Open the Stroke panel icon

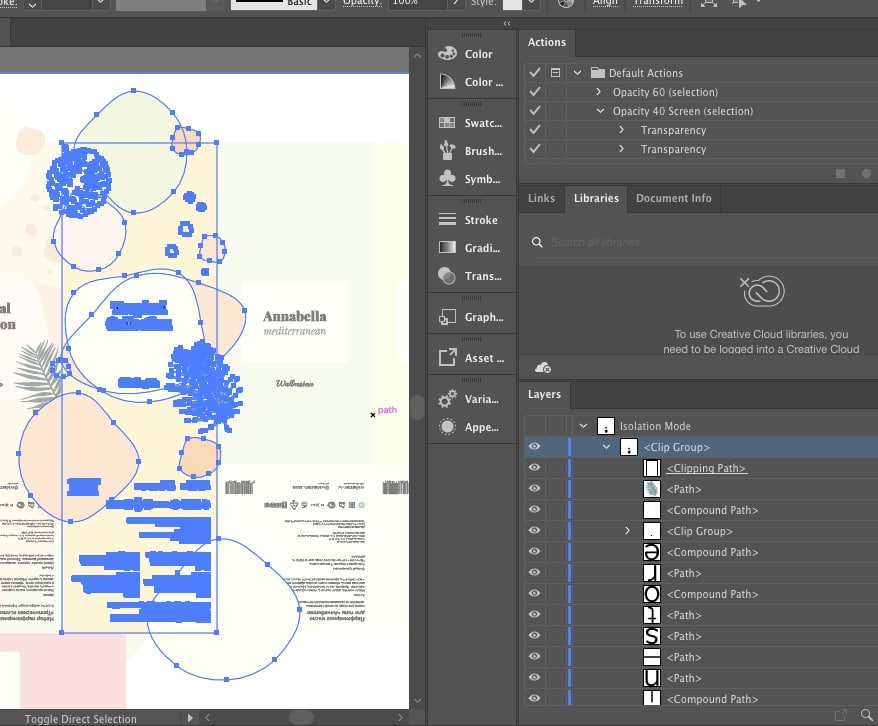tap(447, 220)
